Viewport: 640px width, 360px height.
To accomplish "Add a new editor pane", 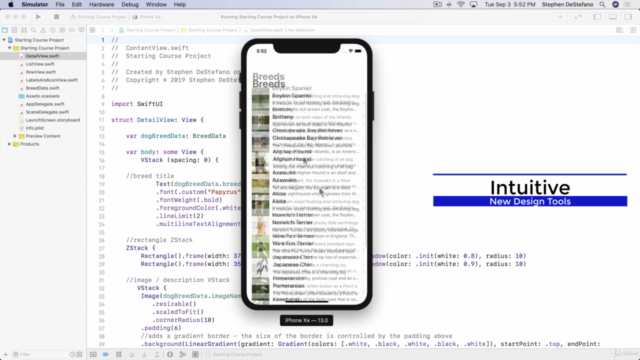I will (x=633, y=30).
